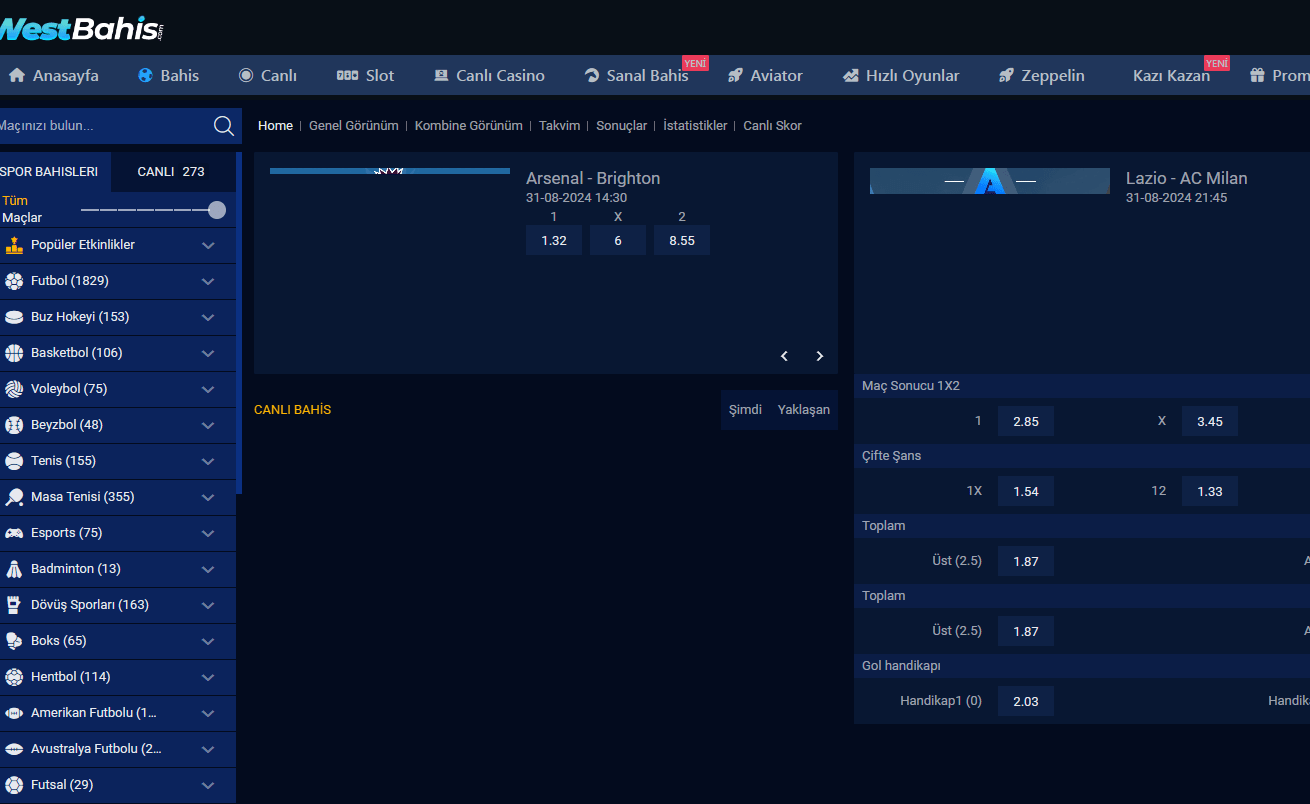Click the Anasayfa home icon

click(x=16, y=75)
